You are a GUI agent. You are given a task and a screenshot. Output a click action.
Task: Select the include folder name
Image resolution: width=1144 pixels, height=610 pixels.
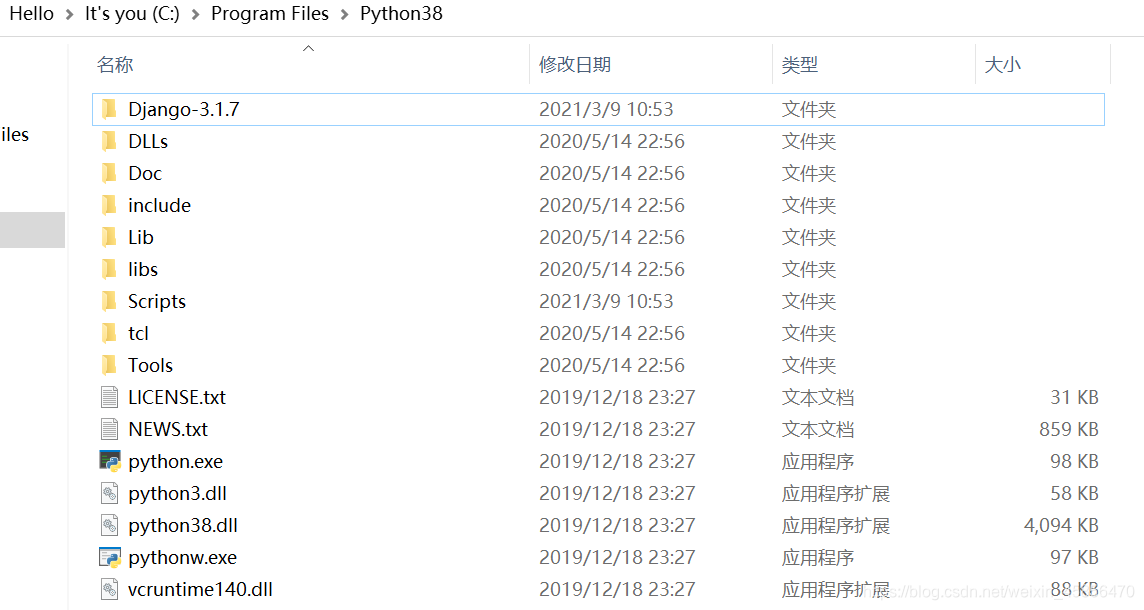pyautogui.click(x=160, y=206)
